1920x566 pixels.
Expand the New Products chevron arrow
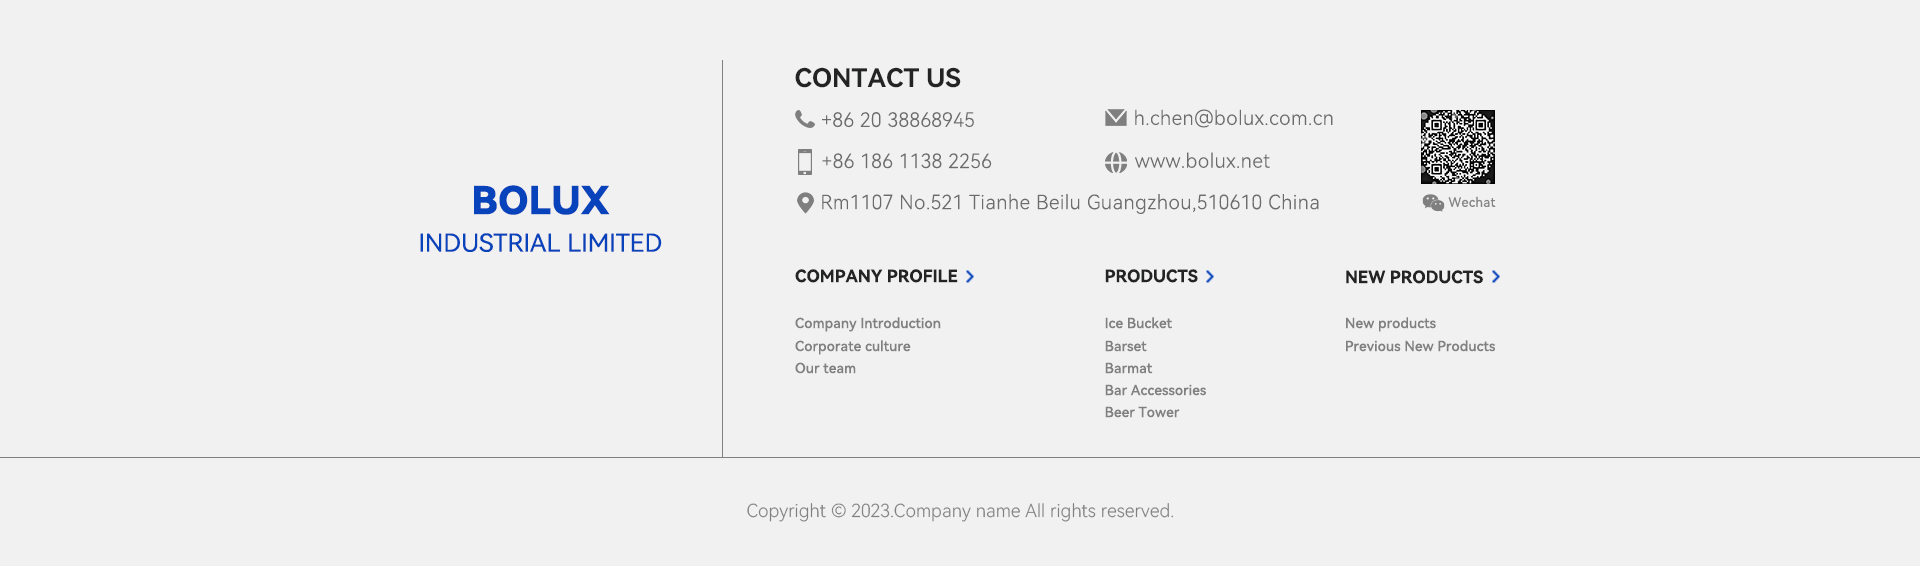click(x=1496, y=277)
